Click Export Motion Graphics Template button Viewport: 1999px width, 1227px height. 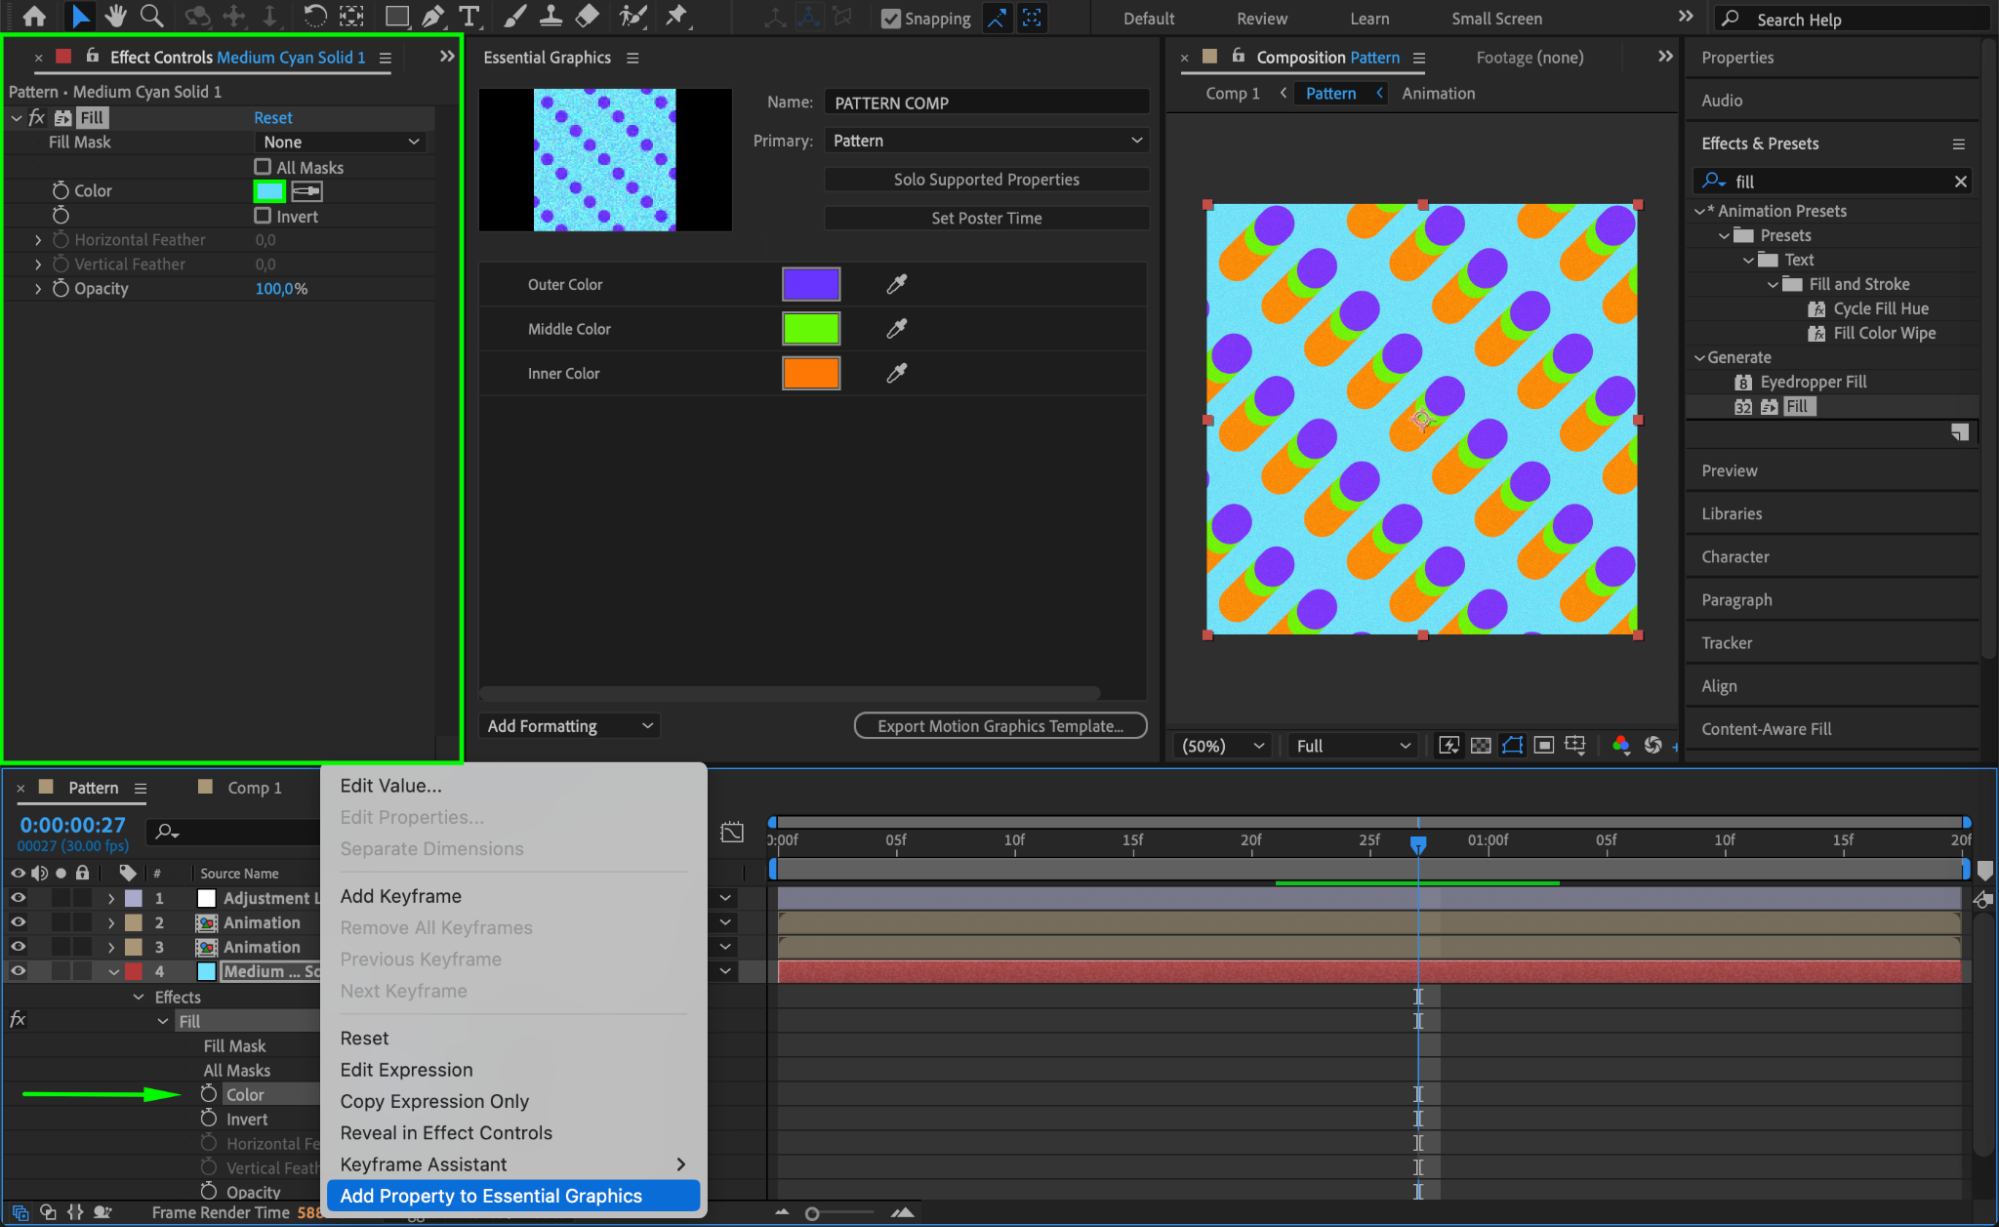pyautogui.click(x=1000, y=726)
